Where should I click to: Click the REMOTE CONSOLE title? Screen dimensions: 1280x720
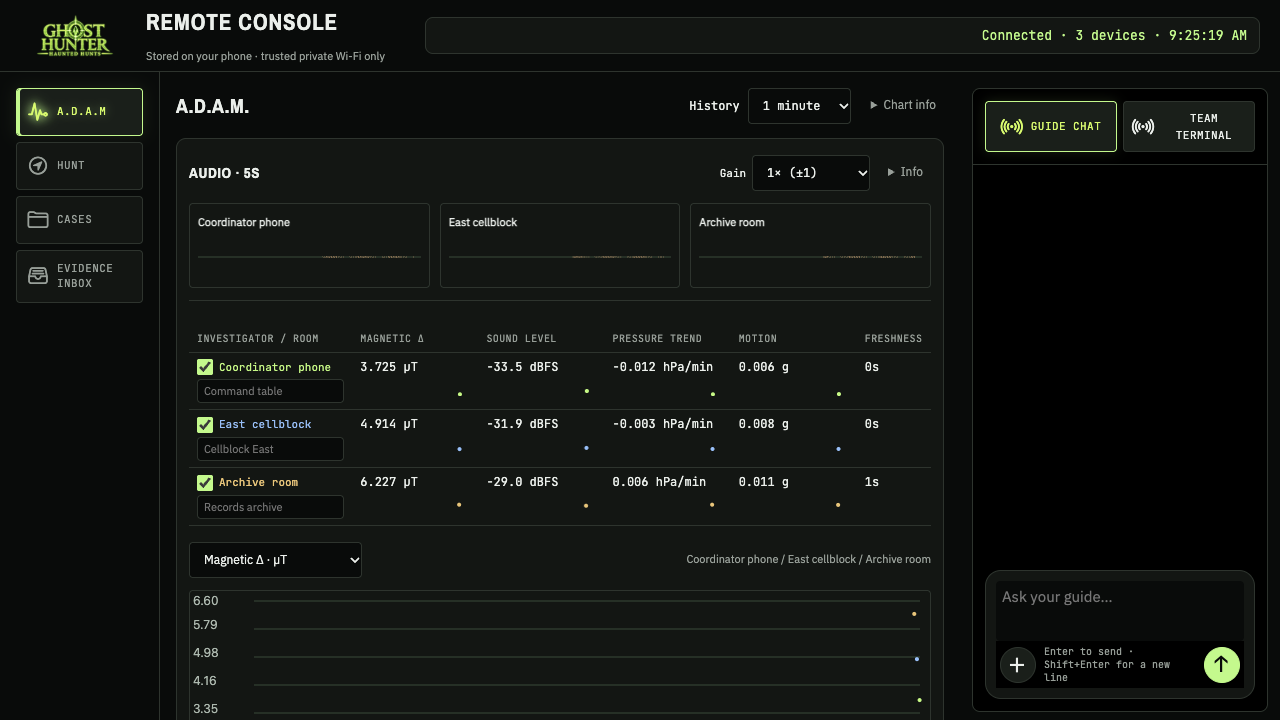(x=241, y=23)
